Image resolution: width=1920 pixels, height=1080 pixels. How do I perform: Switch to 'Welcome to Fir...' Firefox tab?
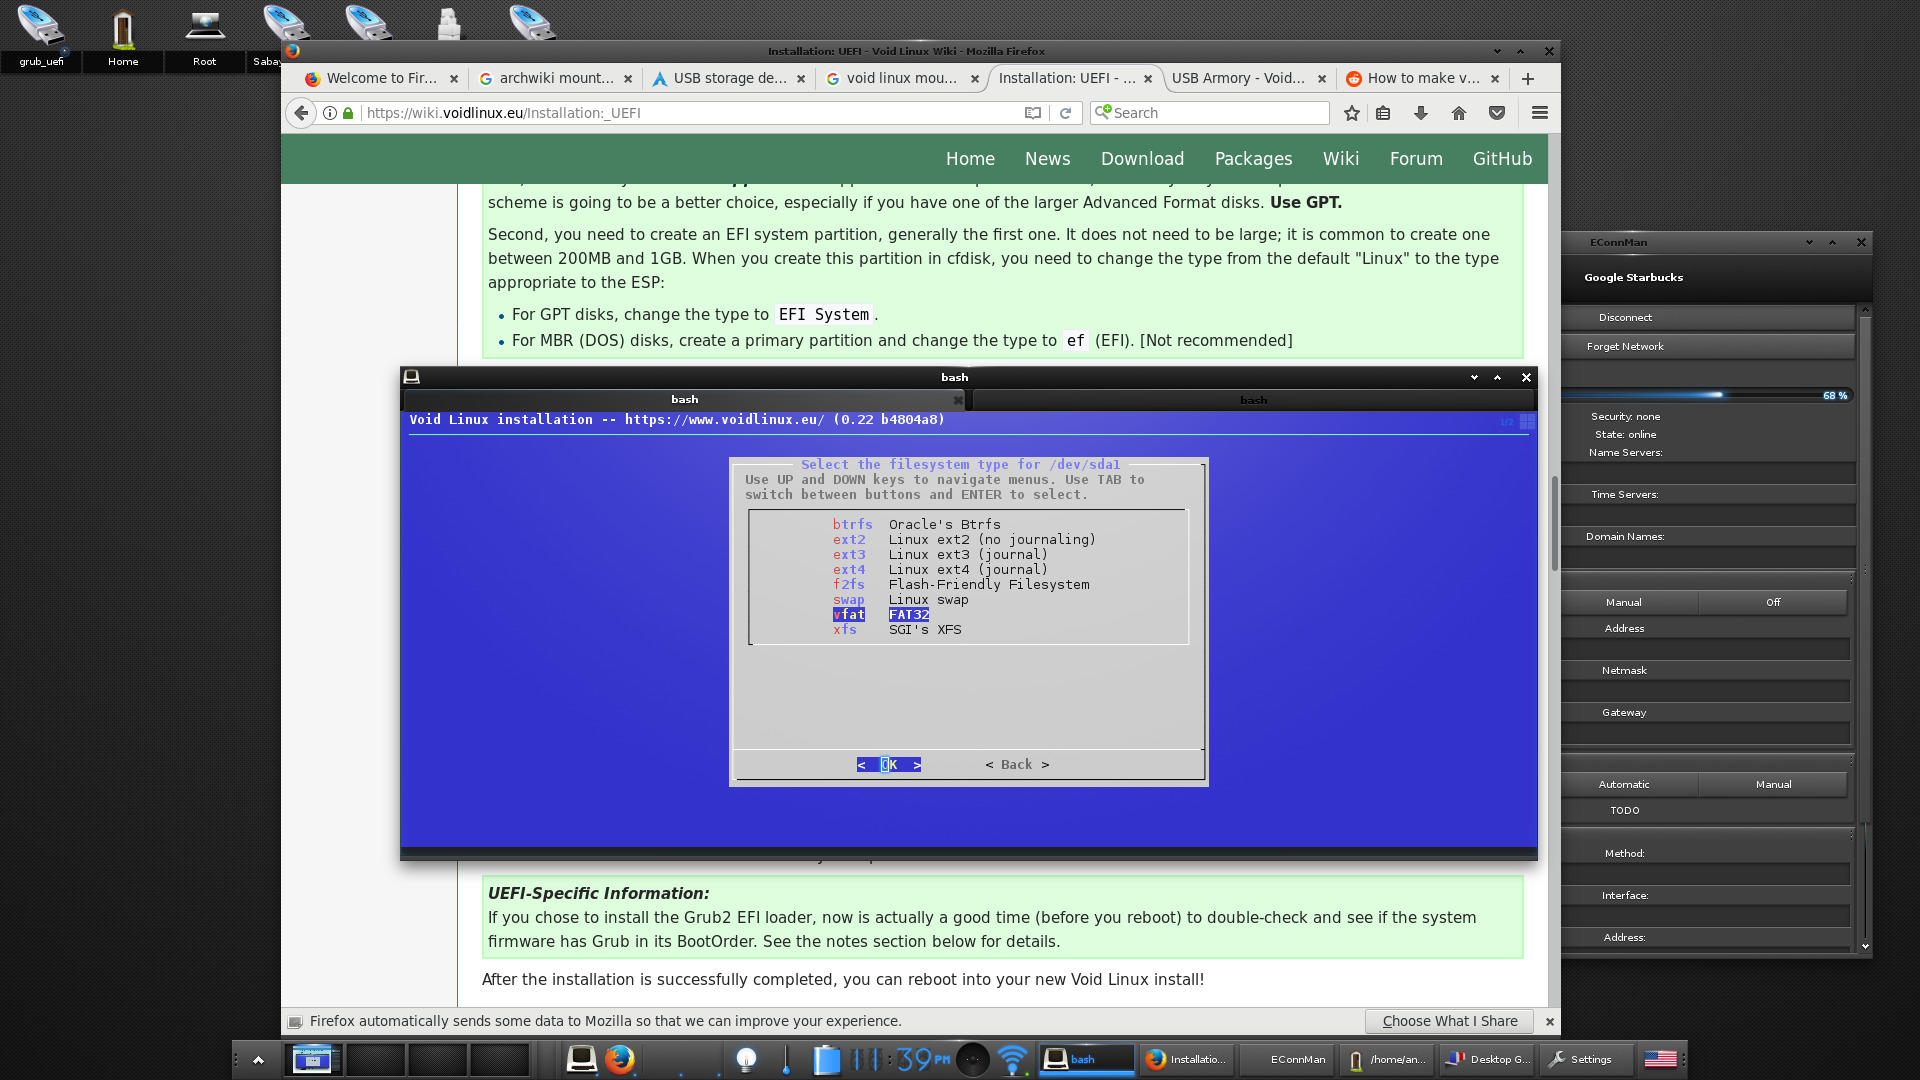[x=381, y=78]
